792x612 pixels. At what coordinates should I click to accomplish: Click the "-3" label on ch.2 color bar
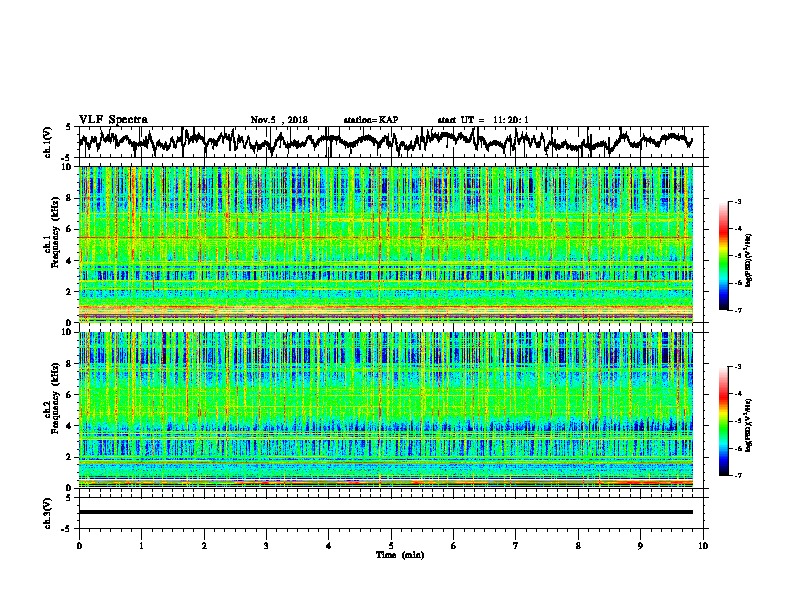pyautogui.click(x=737, y=367)
